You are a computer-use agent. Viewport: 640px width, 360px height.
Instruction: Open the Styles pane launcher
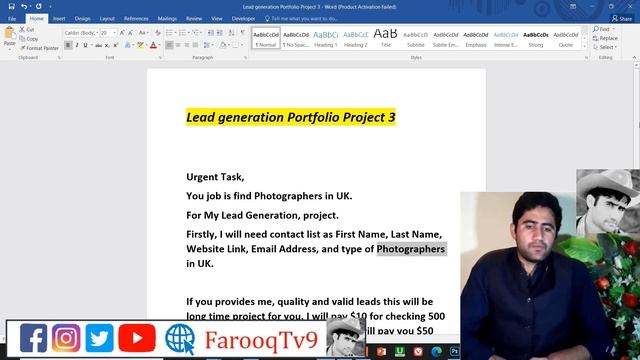(x=586, y=58)
